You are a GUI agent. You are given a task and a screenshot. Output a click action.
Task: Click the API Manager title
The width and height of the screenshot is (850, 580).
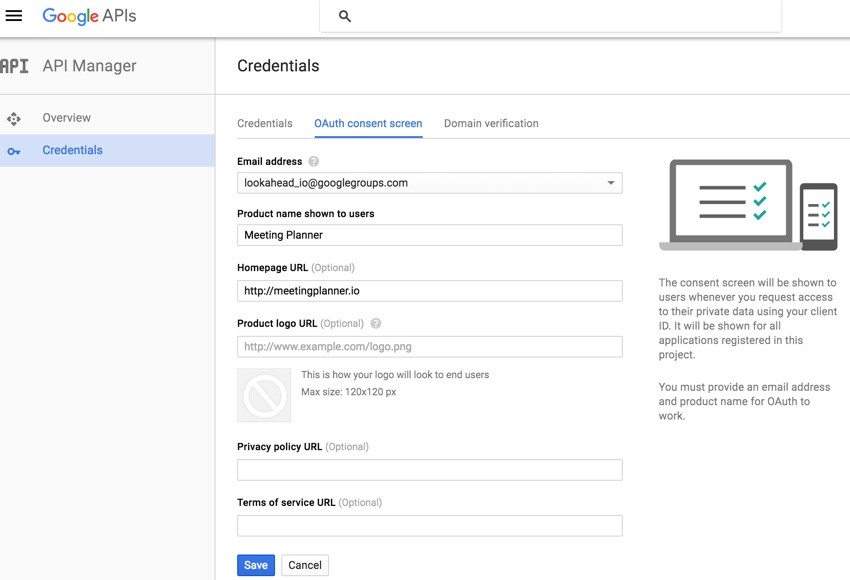pyautogui.click(x=89, y=66)
